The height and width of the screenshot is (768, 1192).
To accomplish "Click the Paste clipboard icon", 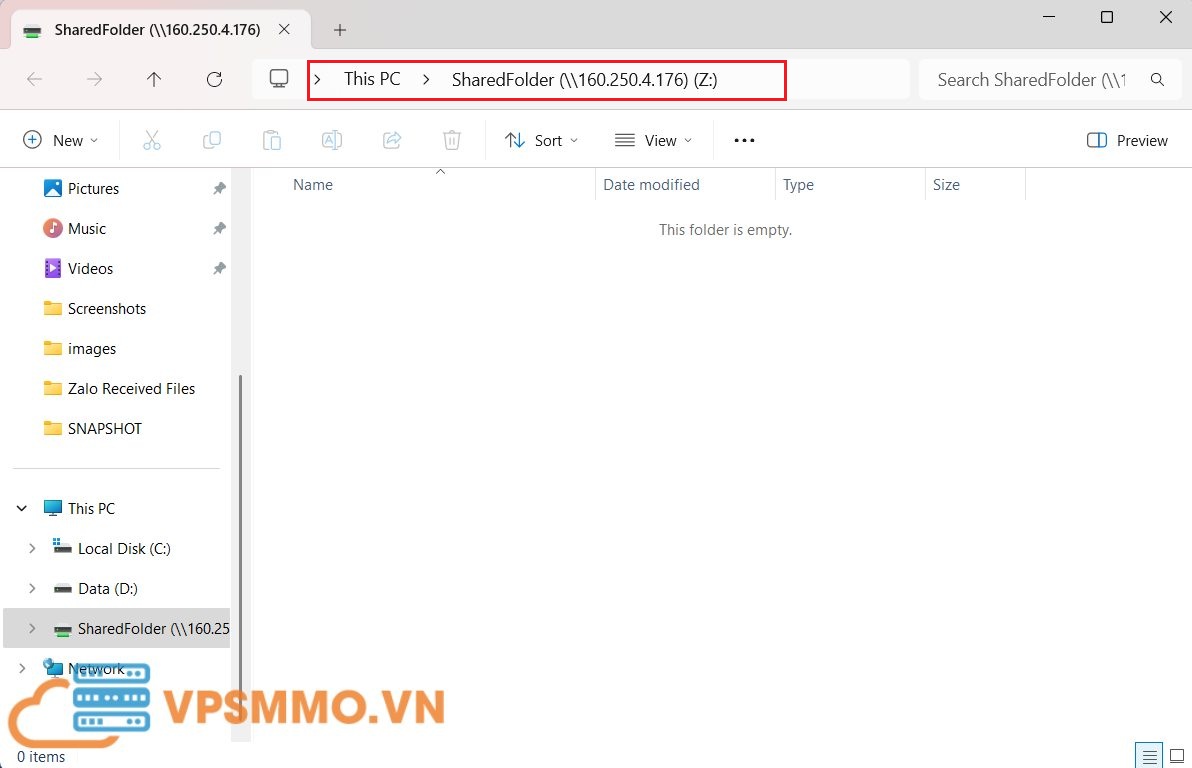I will tap(272, 141).
